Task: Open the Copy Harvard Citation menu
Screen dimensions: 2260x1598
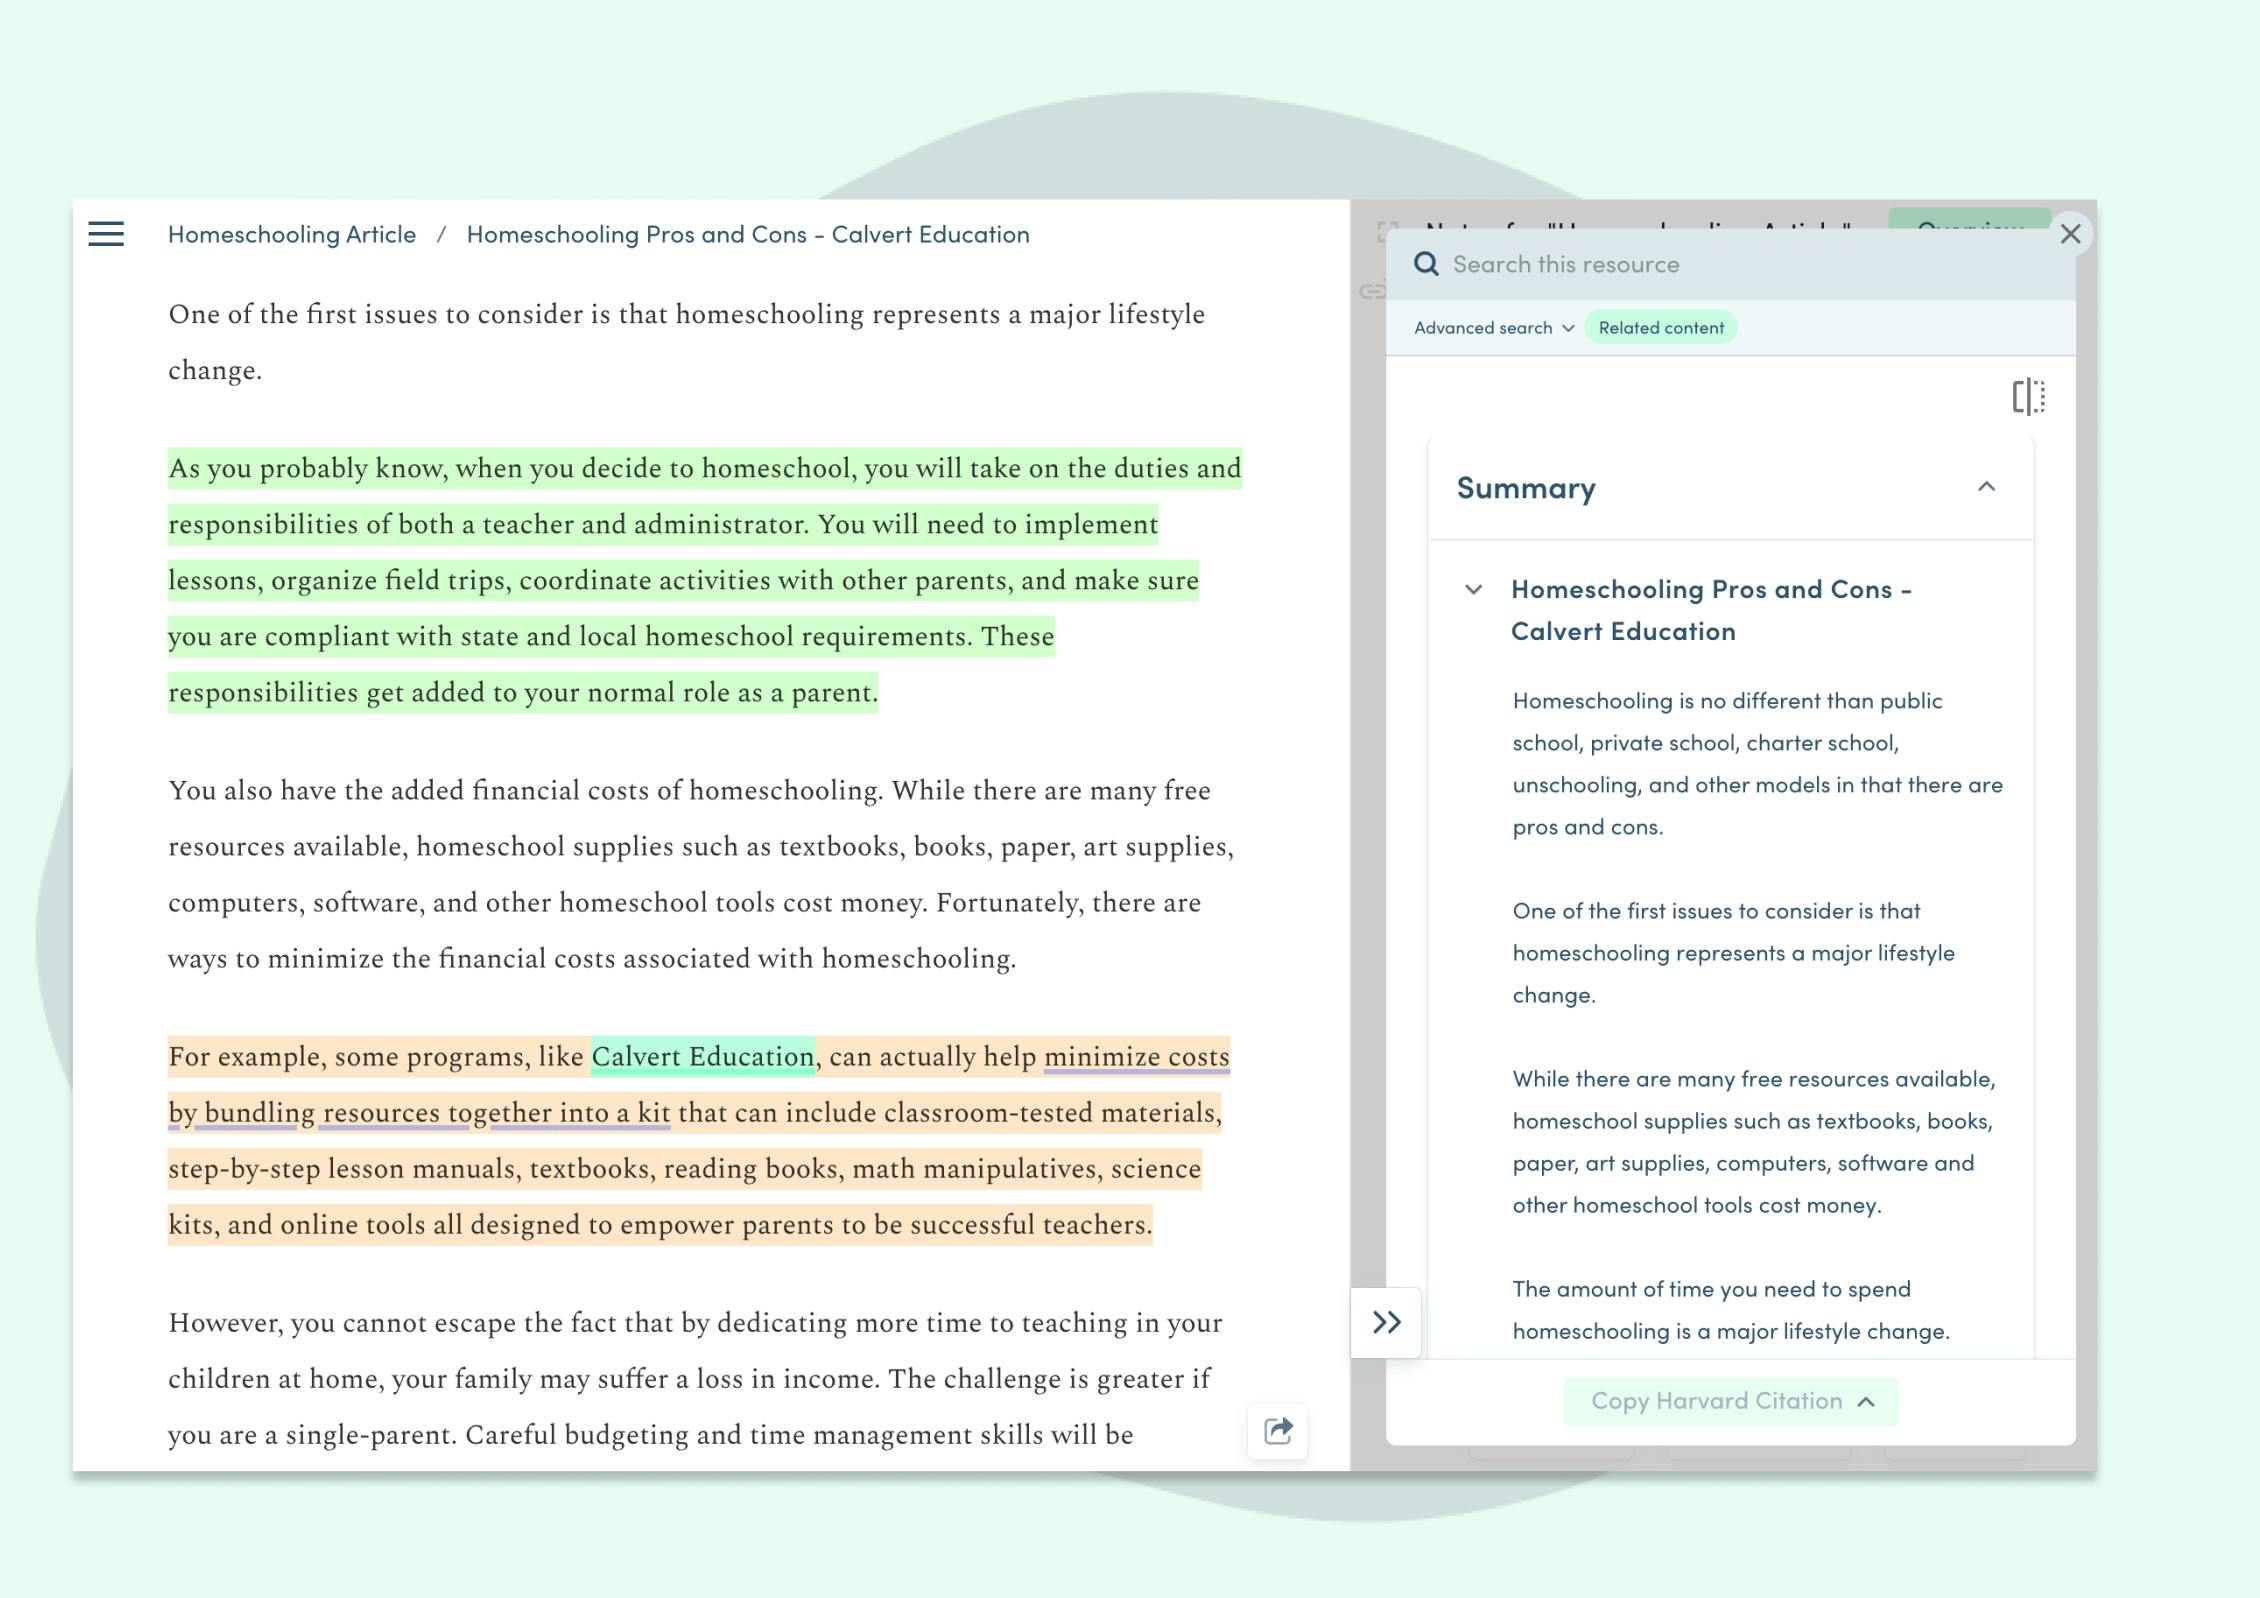Action: [1731, 1401]
